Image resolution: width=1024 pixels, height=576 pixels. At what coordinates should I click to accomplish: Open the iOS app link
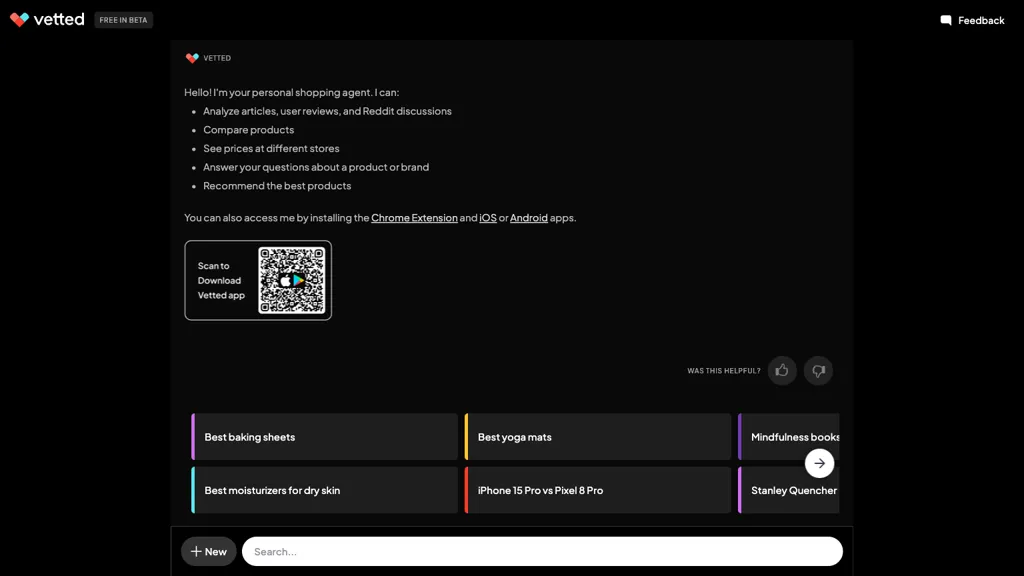(x=487, y=217)
